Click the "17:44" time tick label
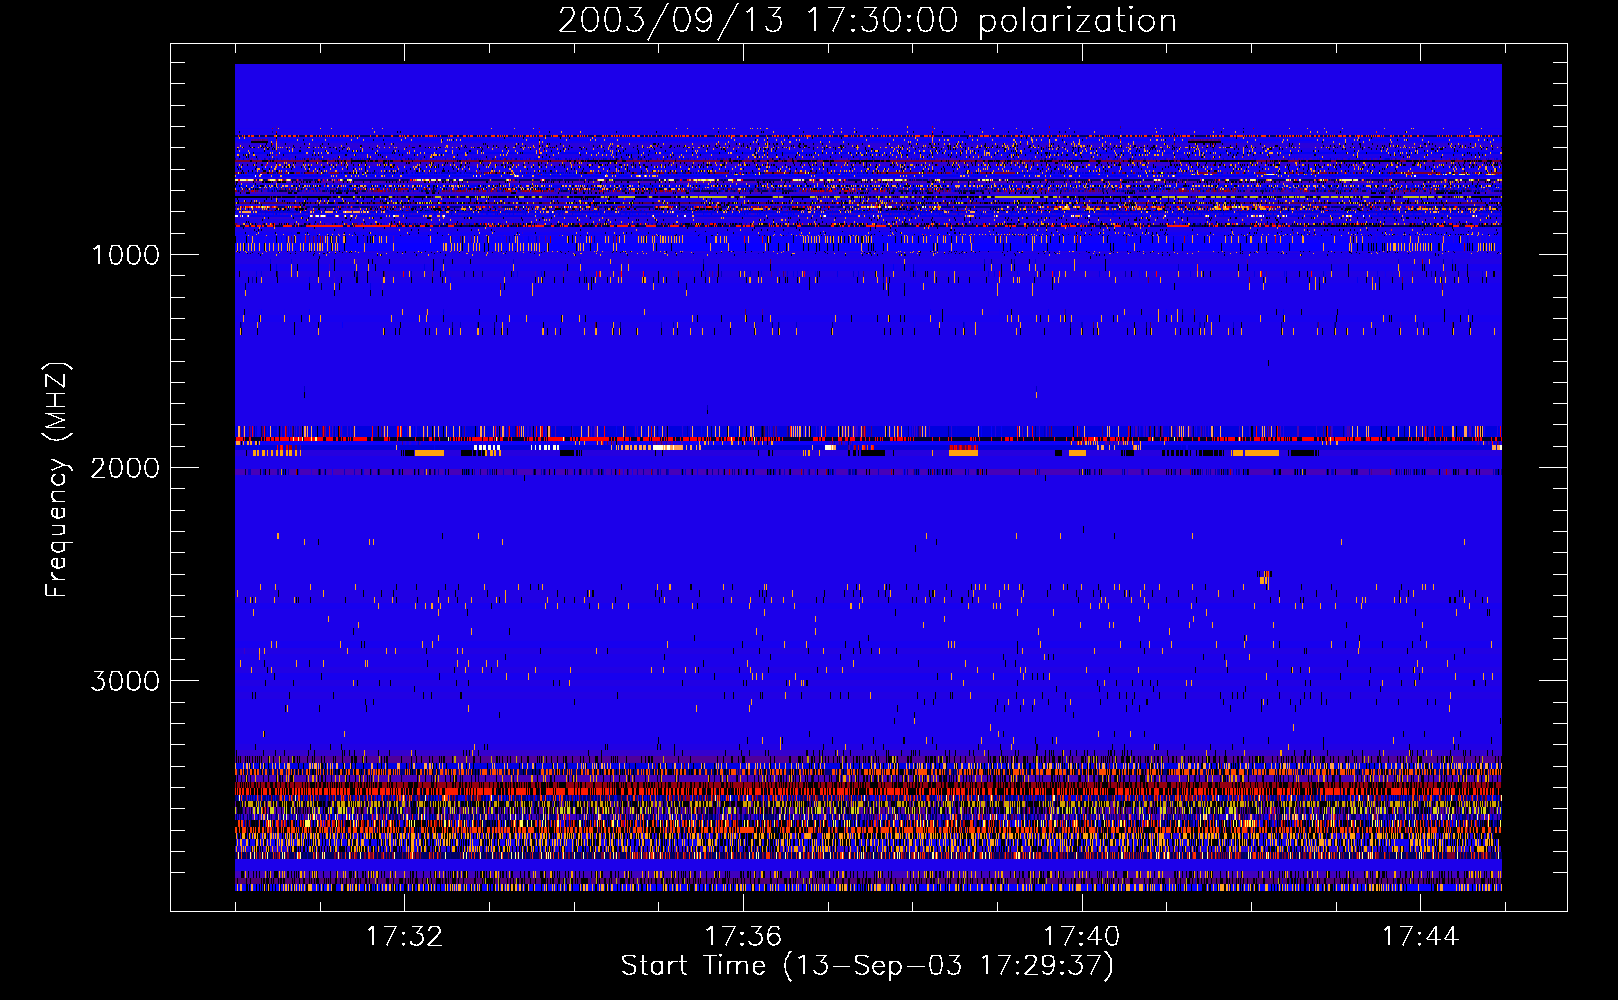Viewport: 1618px width, 1000px height. coord(1421,937)
